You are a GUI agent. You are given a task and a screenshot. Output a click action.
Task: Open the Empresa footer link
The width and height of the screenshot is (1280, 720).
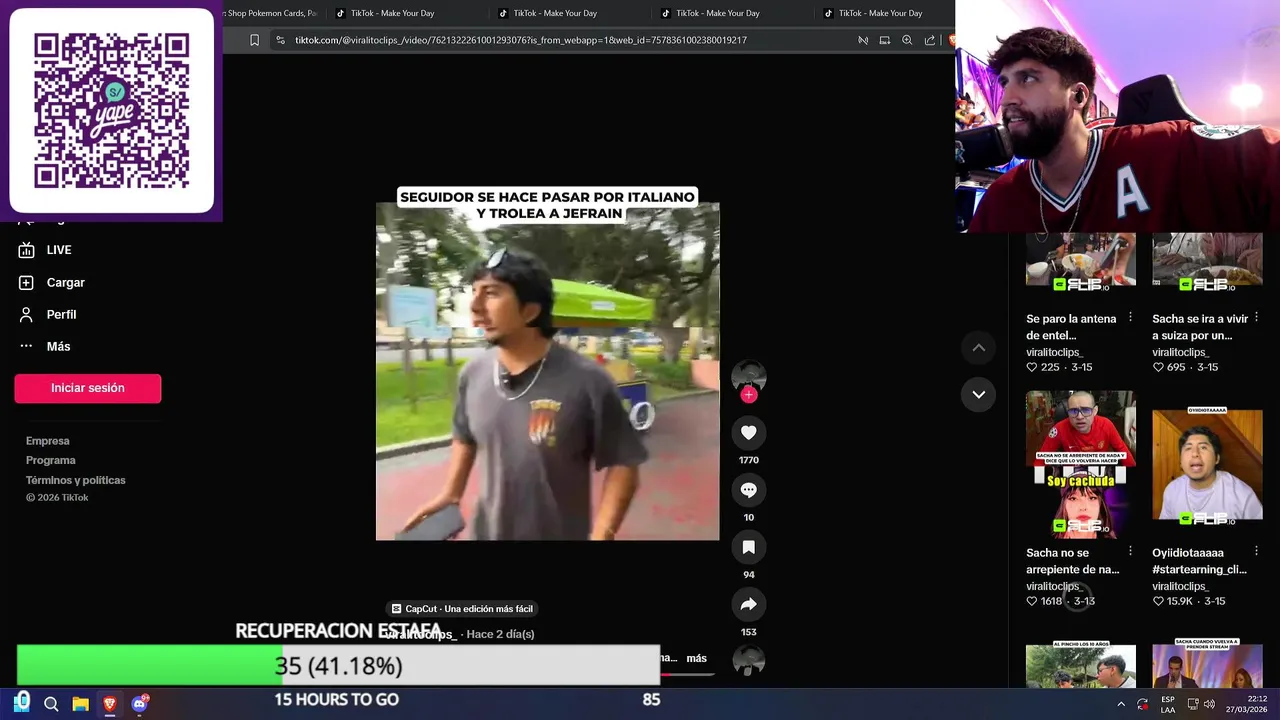48,441
